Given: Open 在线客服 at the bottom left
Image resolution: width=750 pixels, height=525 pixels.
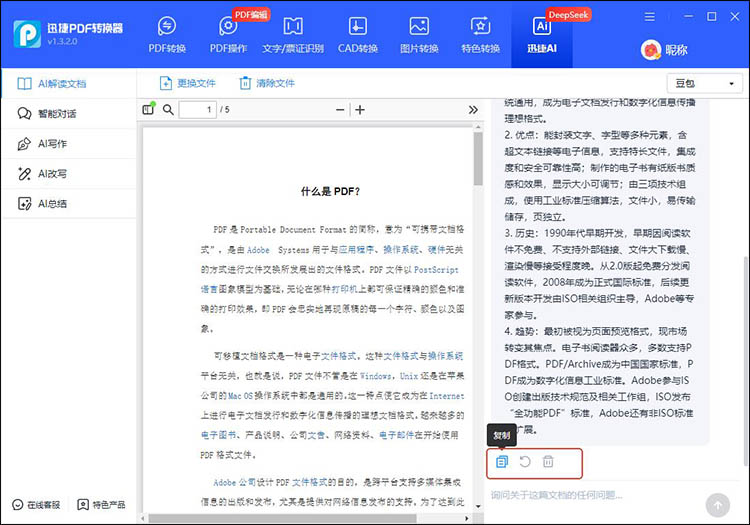Looking at the screenshot, I should tap(36, 505).
